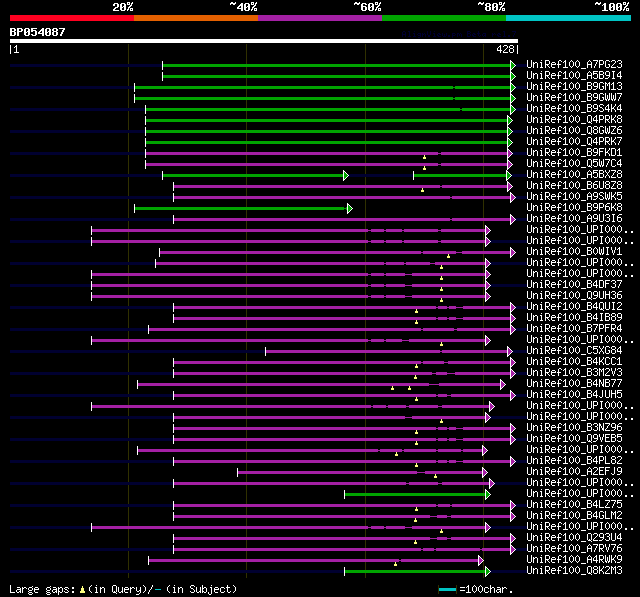Screen dimensions: 640x597
Task: Click the UniRef100_B4LZ75 label
Action: tap(574, 505)
